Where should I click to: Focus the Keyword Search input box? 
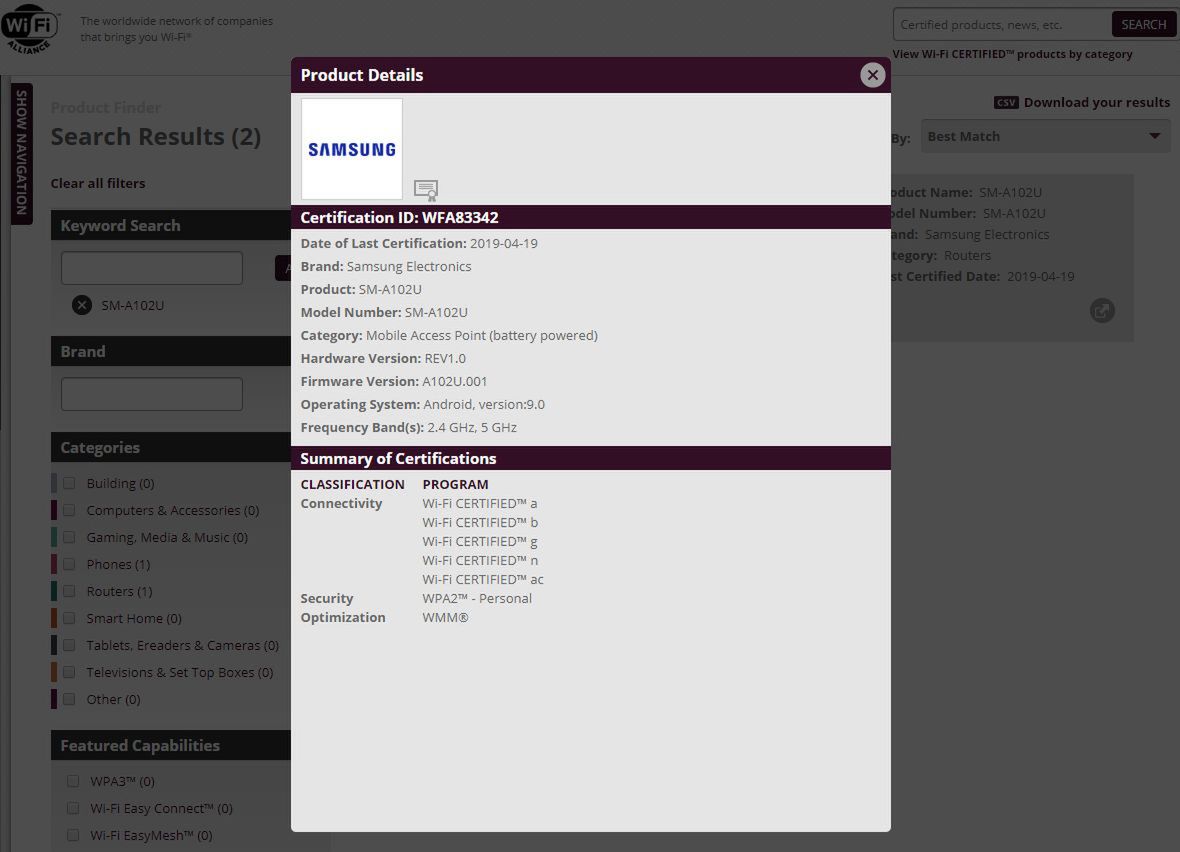(x=152, y=268)
